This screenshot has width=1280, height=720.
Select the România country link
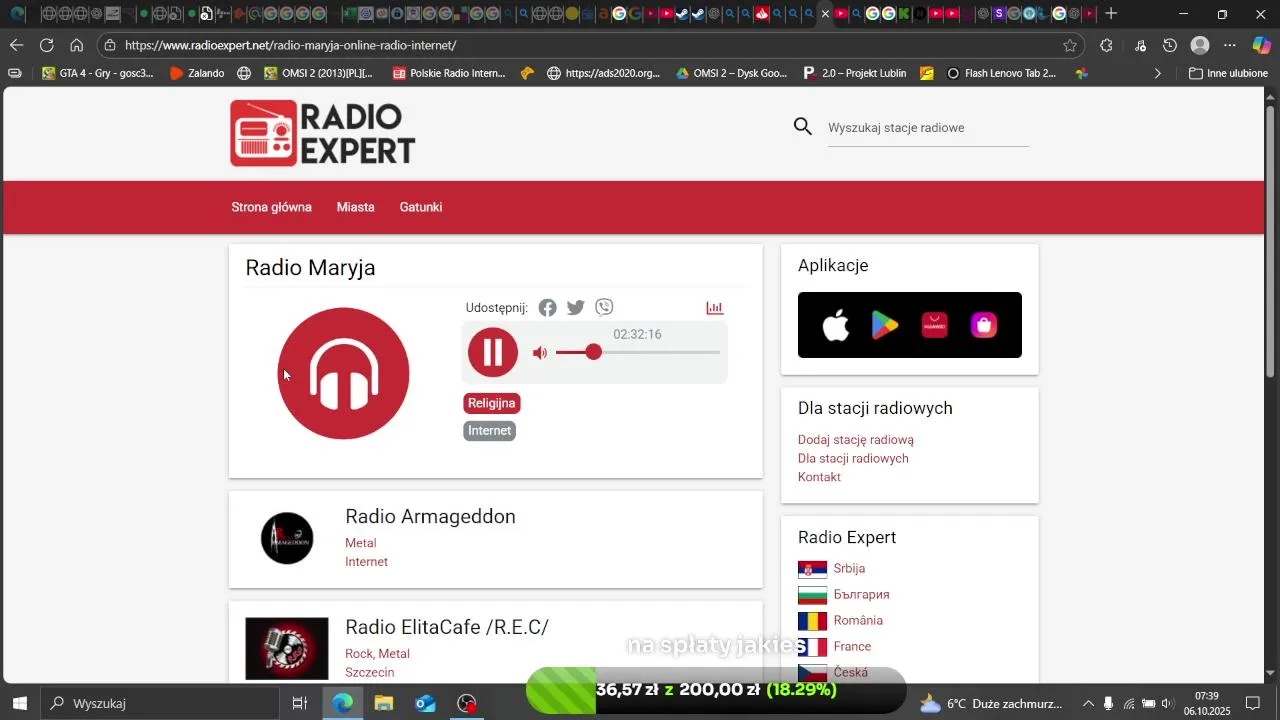click(x=858, y=621)
